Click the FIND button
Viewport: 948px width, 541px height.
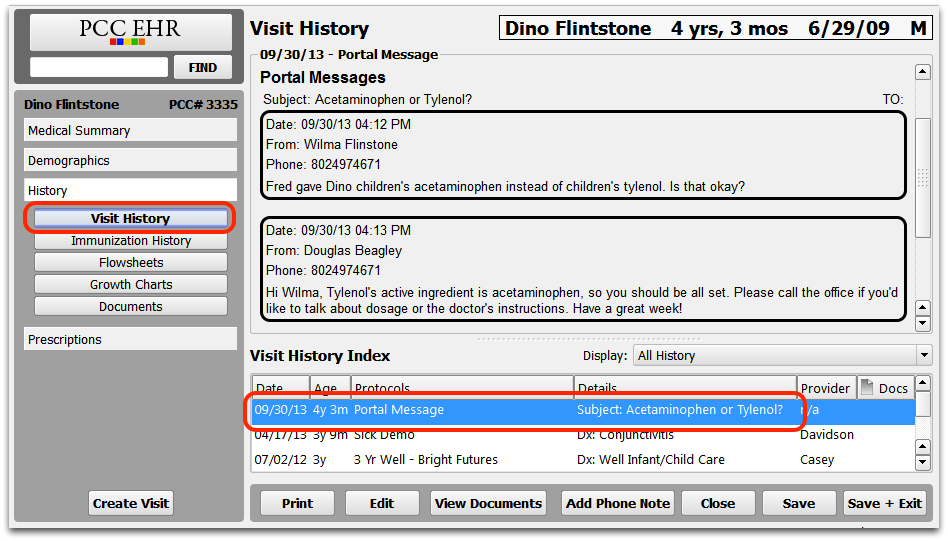coord(203,68)
